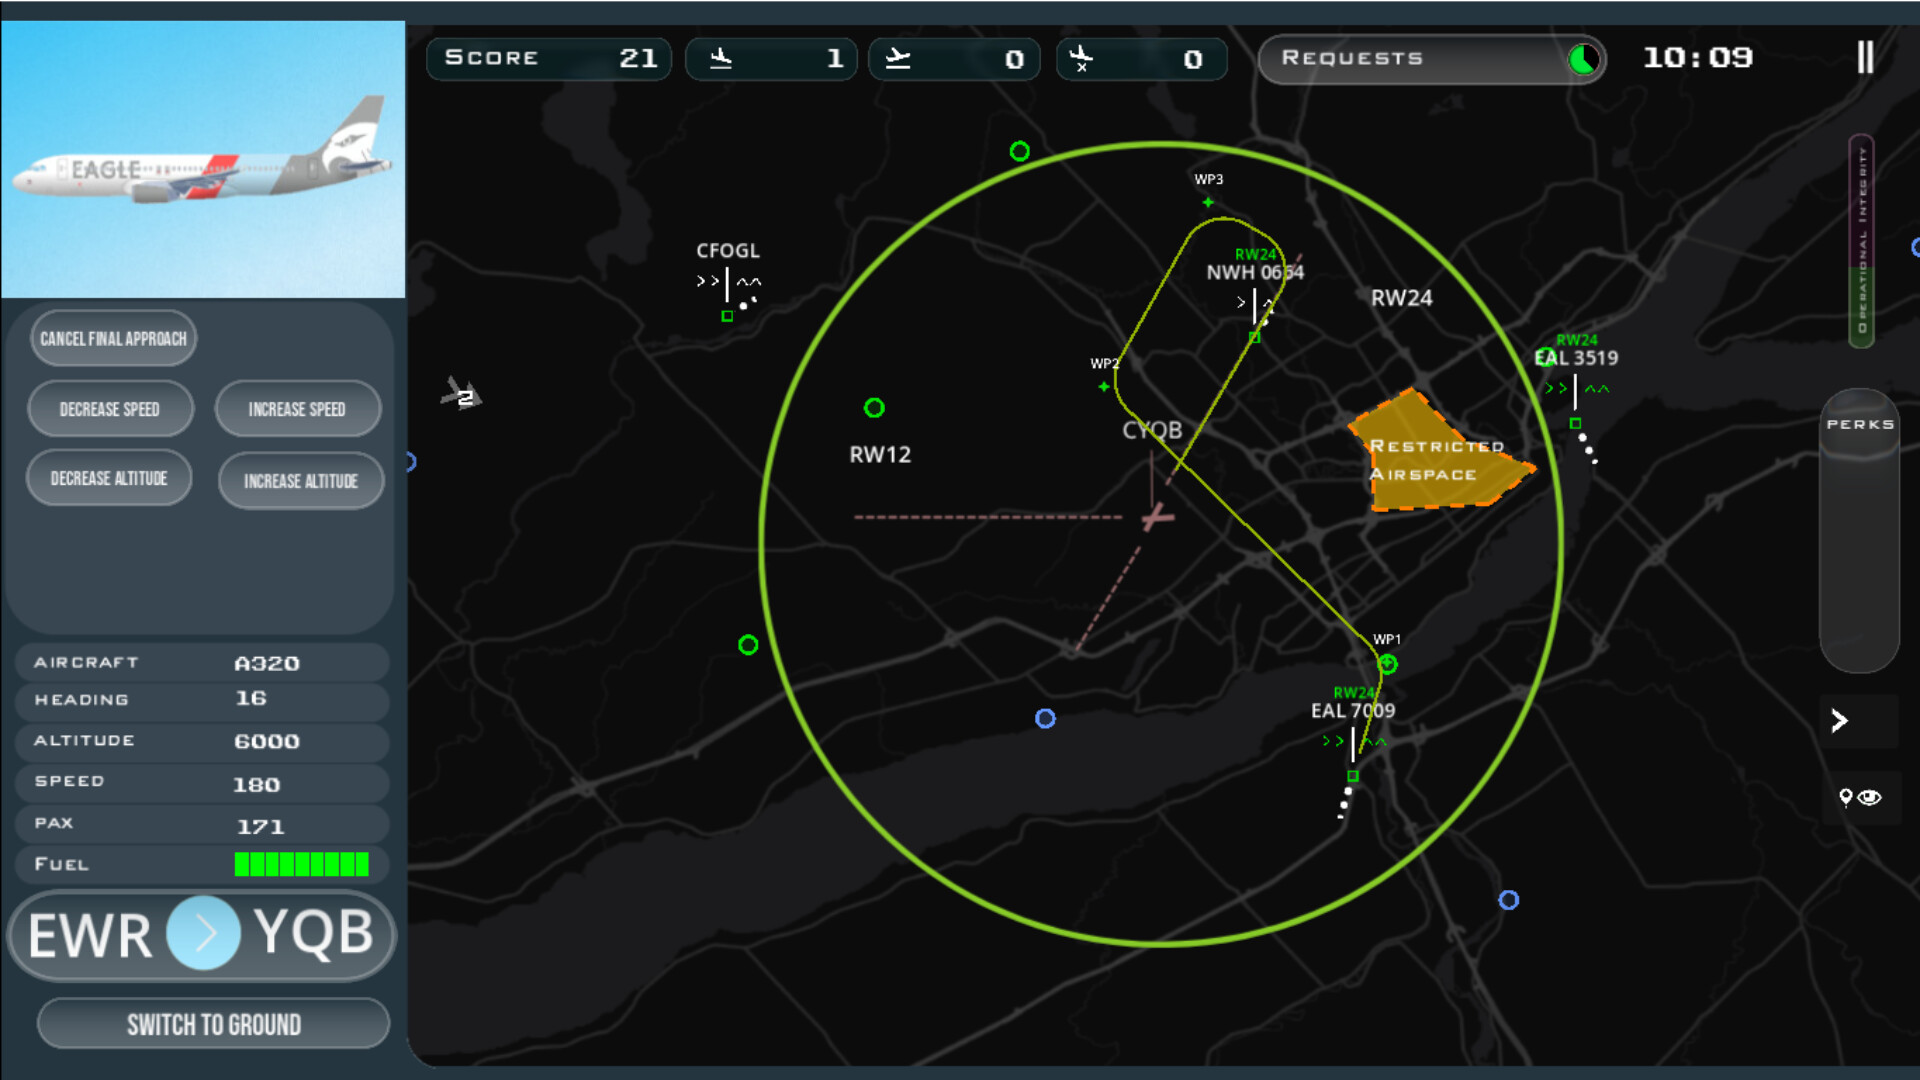Click the landed aircraft counter icon
Screen dimensions: 1920x1080
point(721,58)
